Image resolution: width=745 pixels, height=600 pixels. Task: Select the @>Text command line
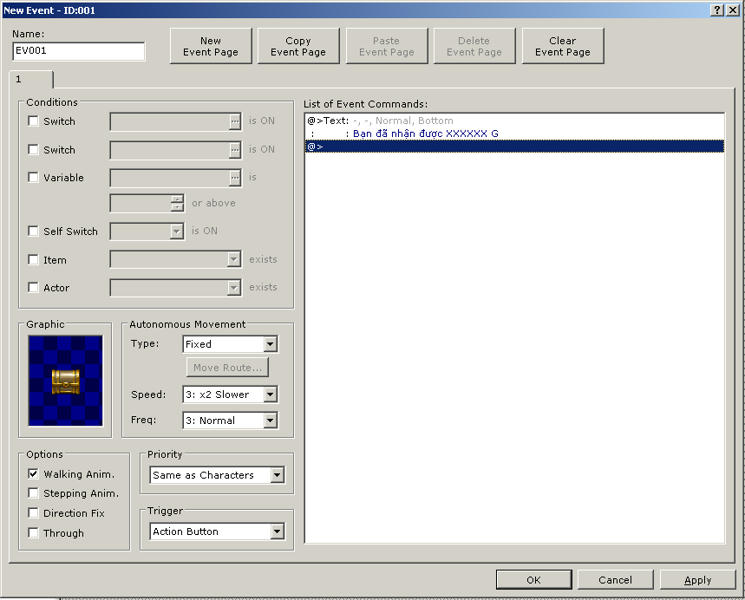click(514, 121)
